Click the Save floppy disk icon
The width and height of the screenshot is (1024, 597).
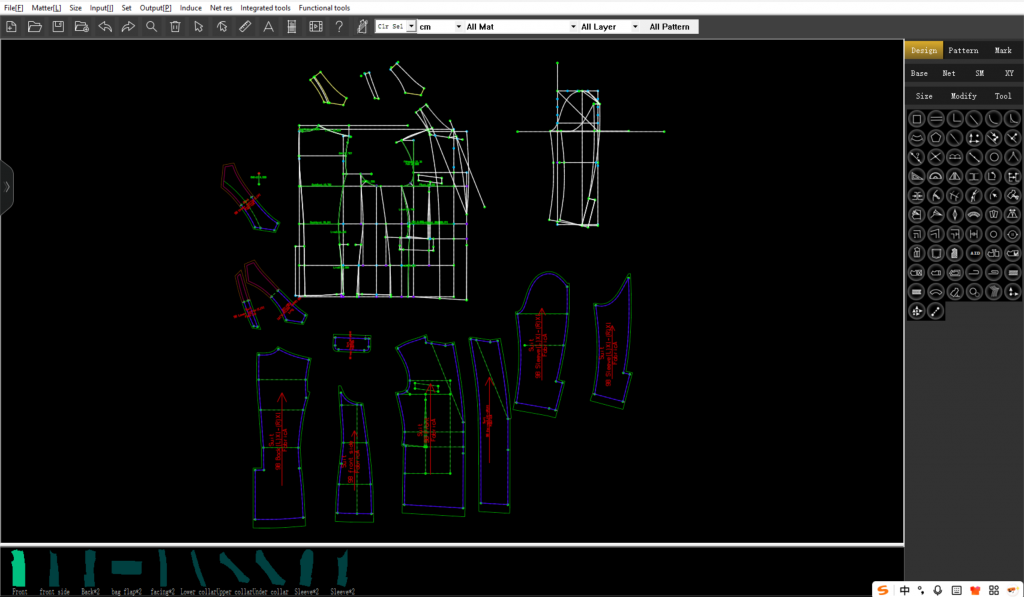[x=58, y=27]
